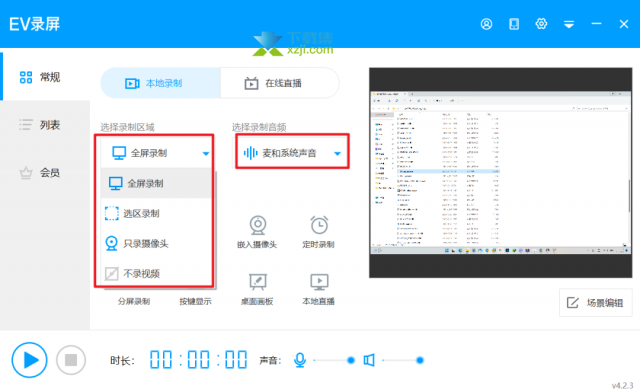Choose 不录视频 from the dropdown list

coord(156,273)
